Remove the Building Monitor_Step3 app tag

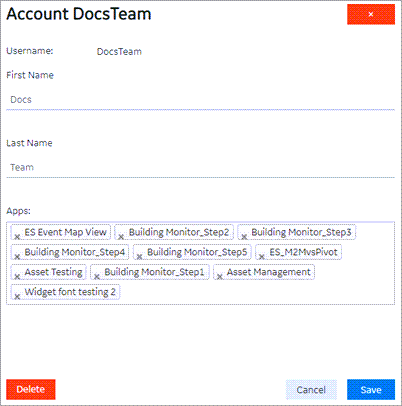click(x=244, y=236)
